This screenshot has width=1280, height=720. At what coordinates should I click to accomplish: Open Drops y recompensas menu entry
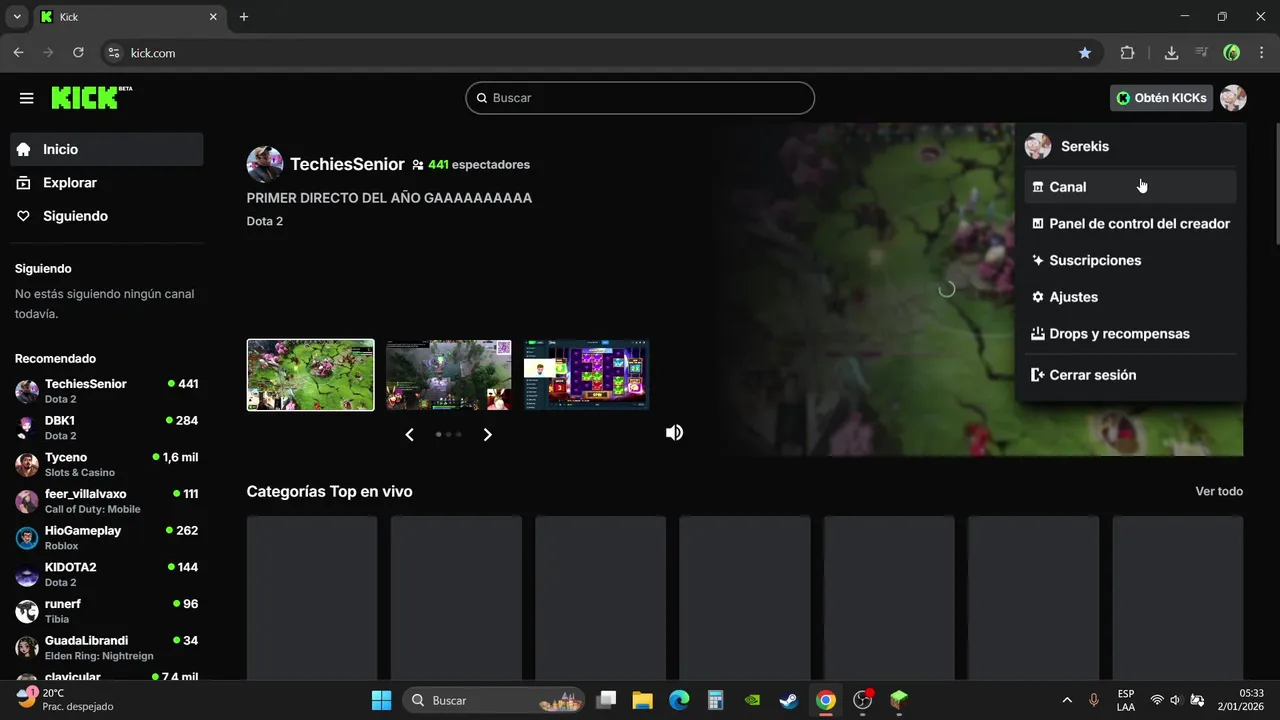[1130, 334]
